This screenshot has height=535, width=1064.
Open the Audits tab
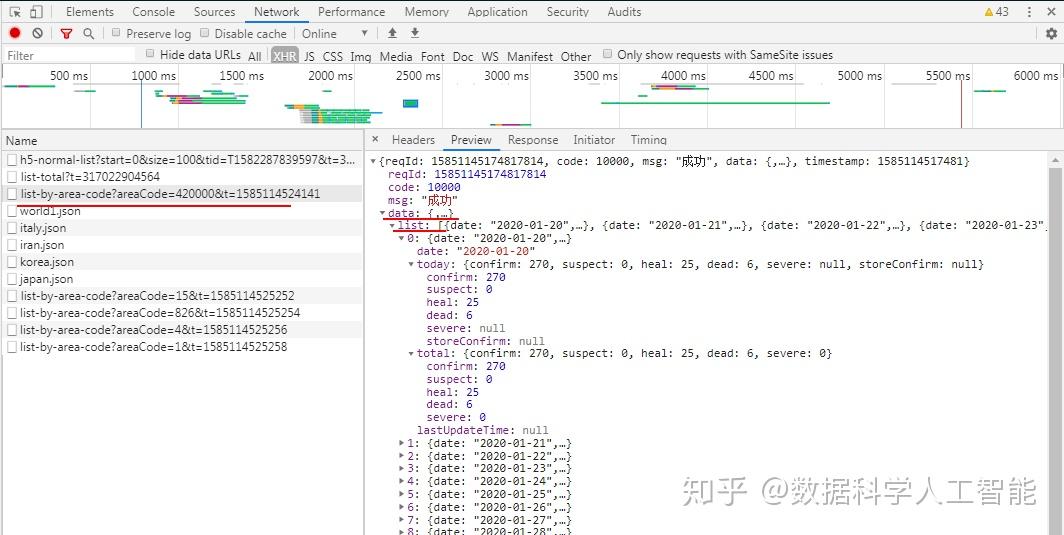pyautogui.click(x=624, y=12)
